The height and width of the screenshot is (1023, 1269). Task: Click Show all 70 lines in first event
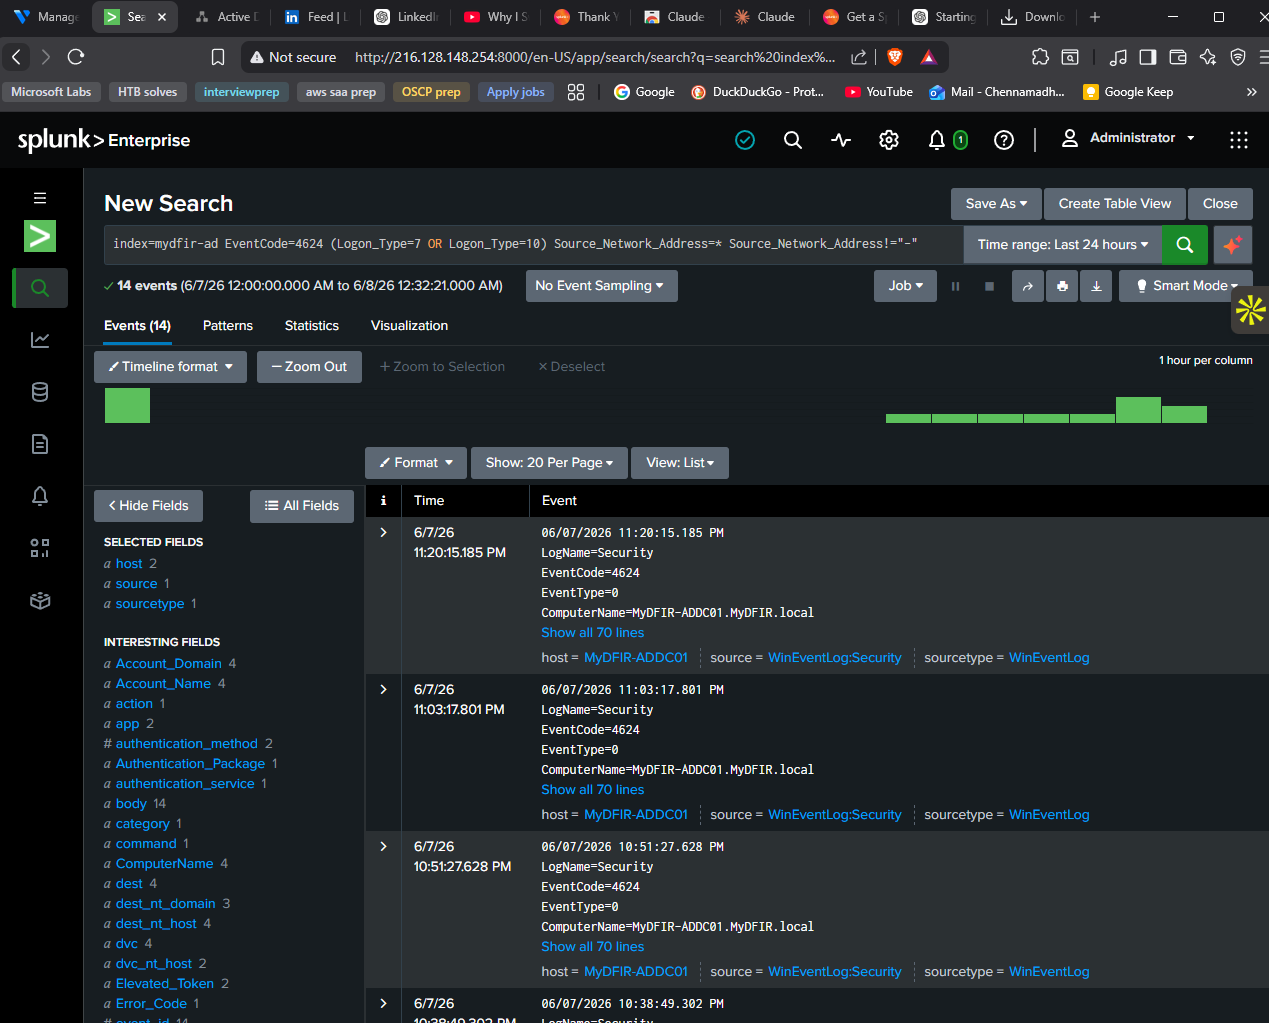pyautogui.click(x=593, y=633)
